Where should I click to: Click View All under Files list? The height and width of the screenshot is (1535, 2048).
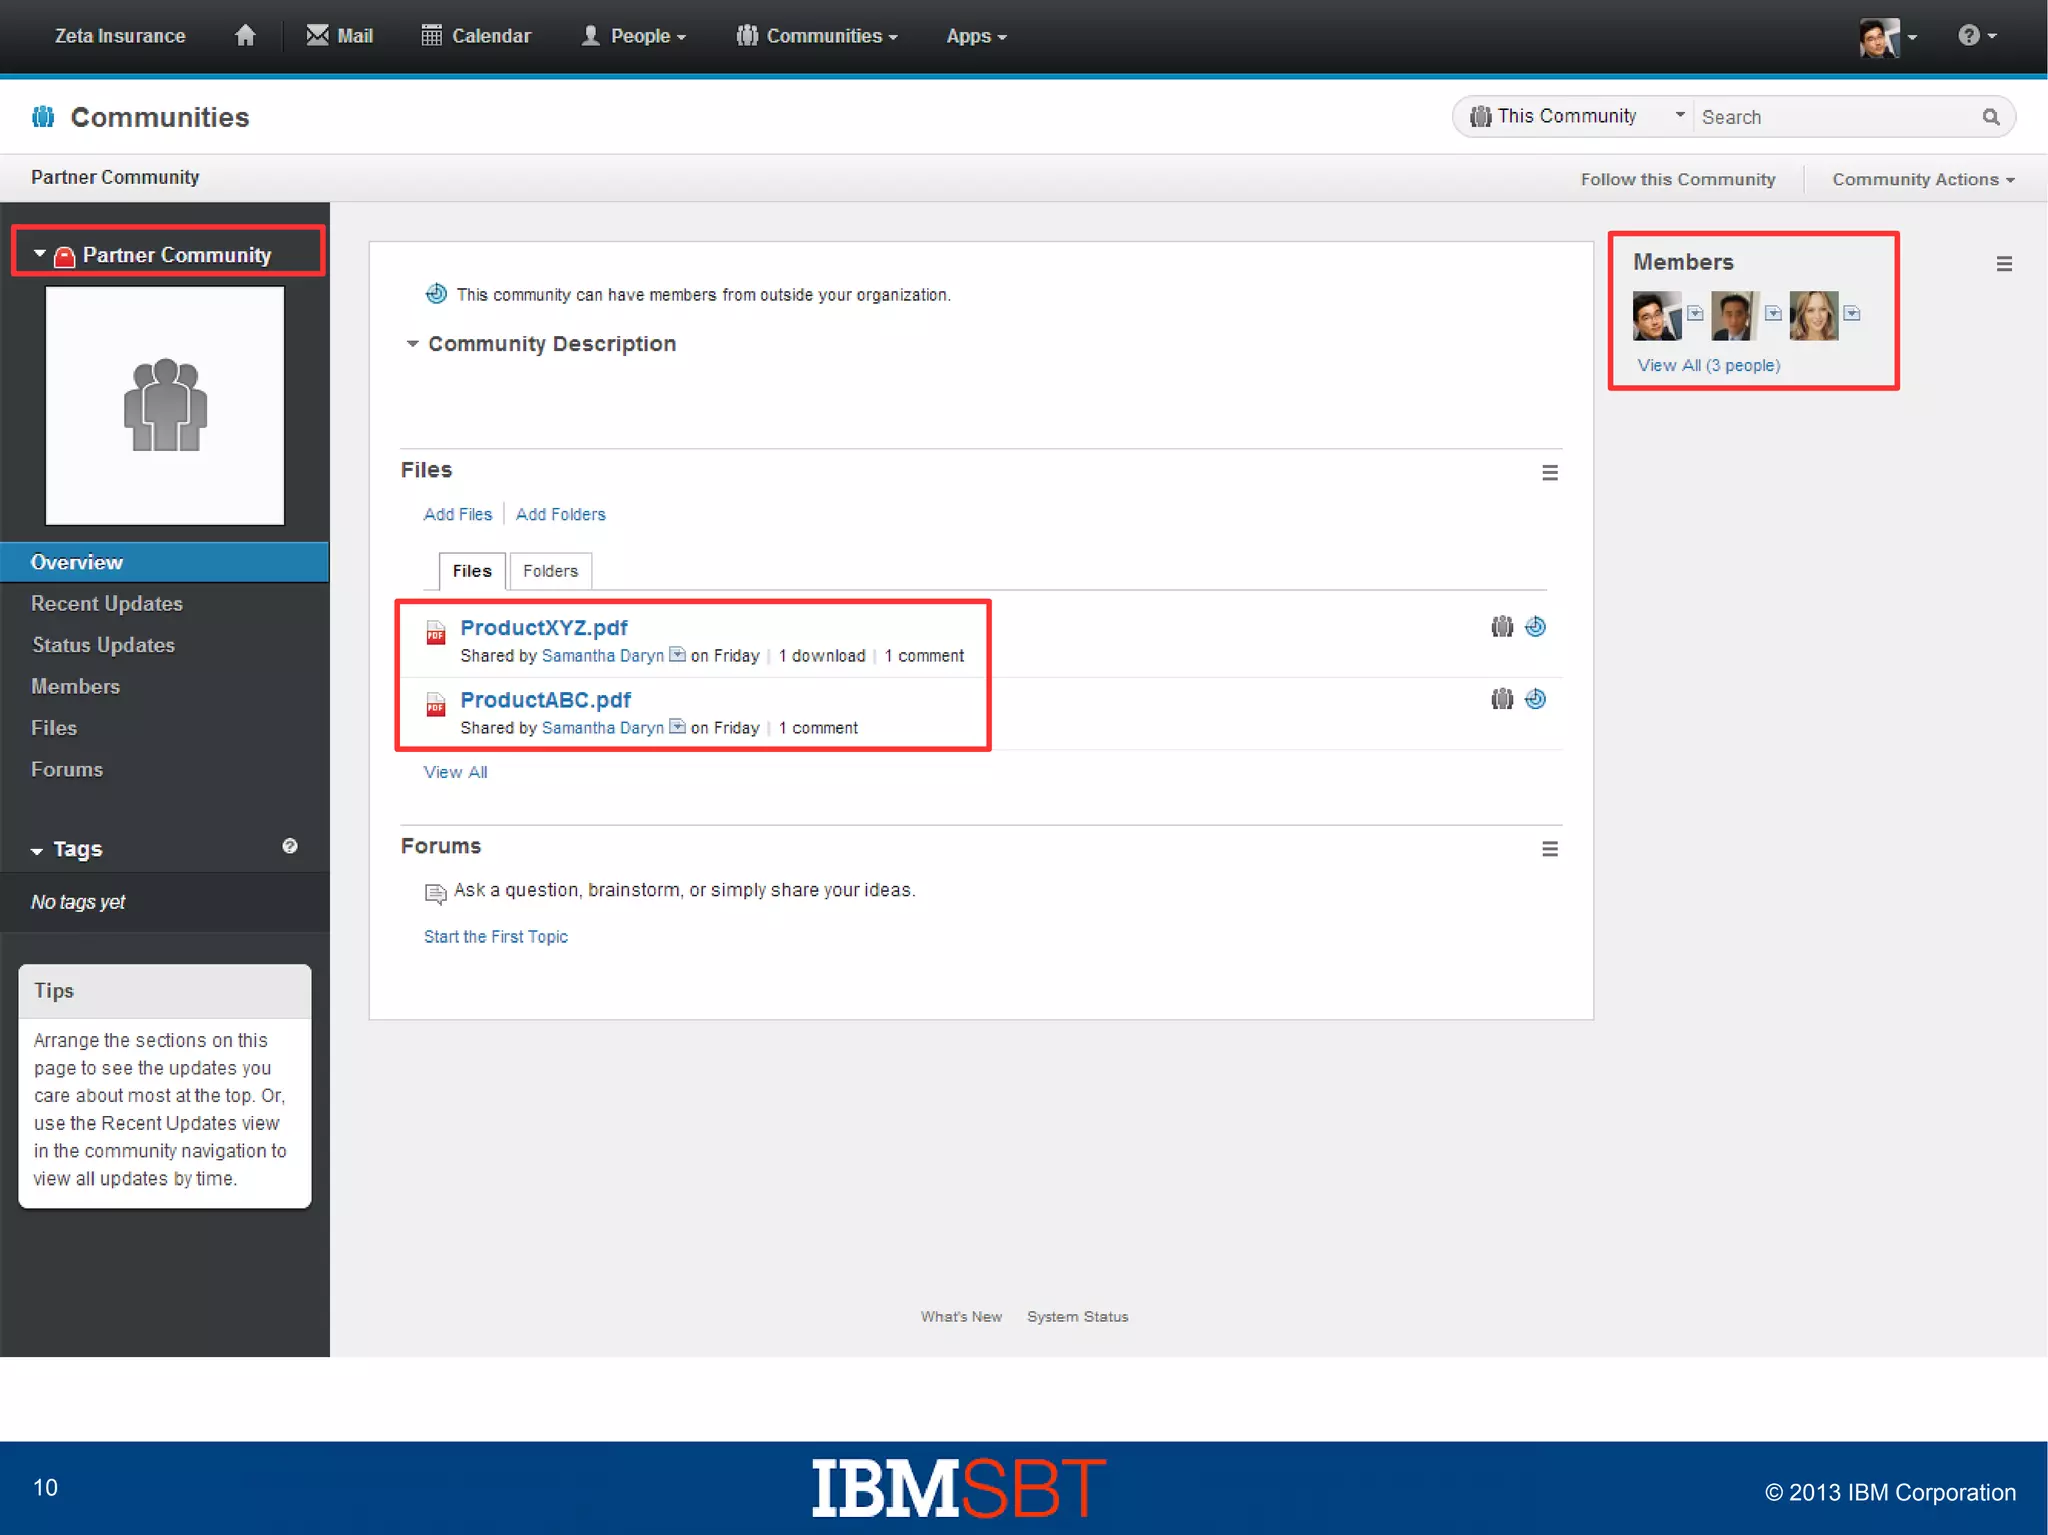click(x=455, y=772)
